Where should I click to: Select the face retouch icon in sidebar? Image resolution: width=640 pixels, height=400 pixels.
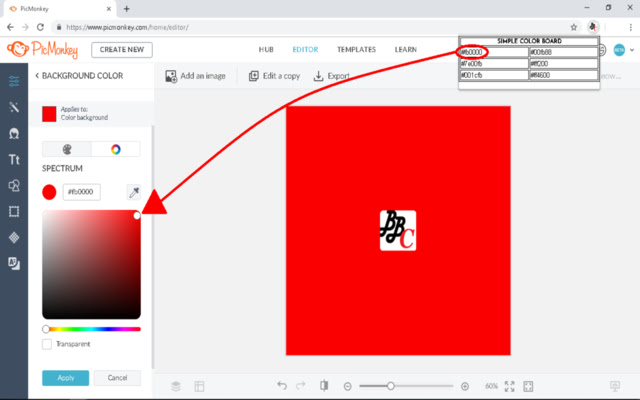[x=14, y=133]
